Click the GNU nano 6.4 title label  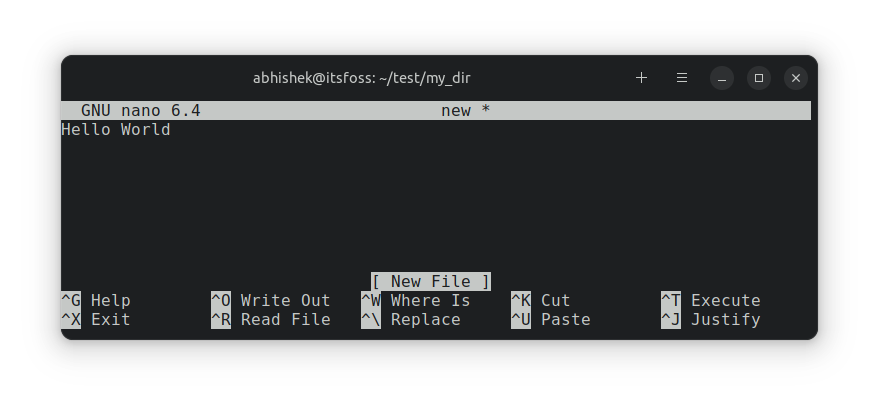click(141, 111)
